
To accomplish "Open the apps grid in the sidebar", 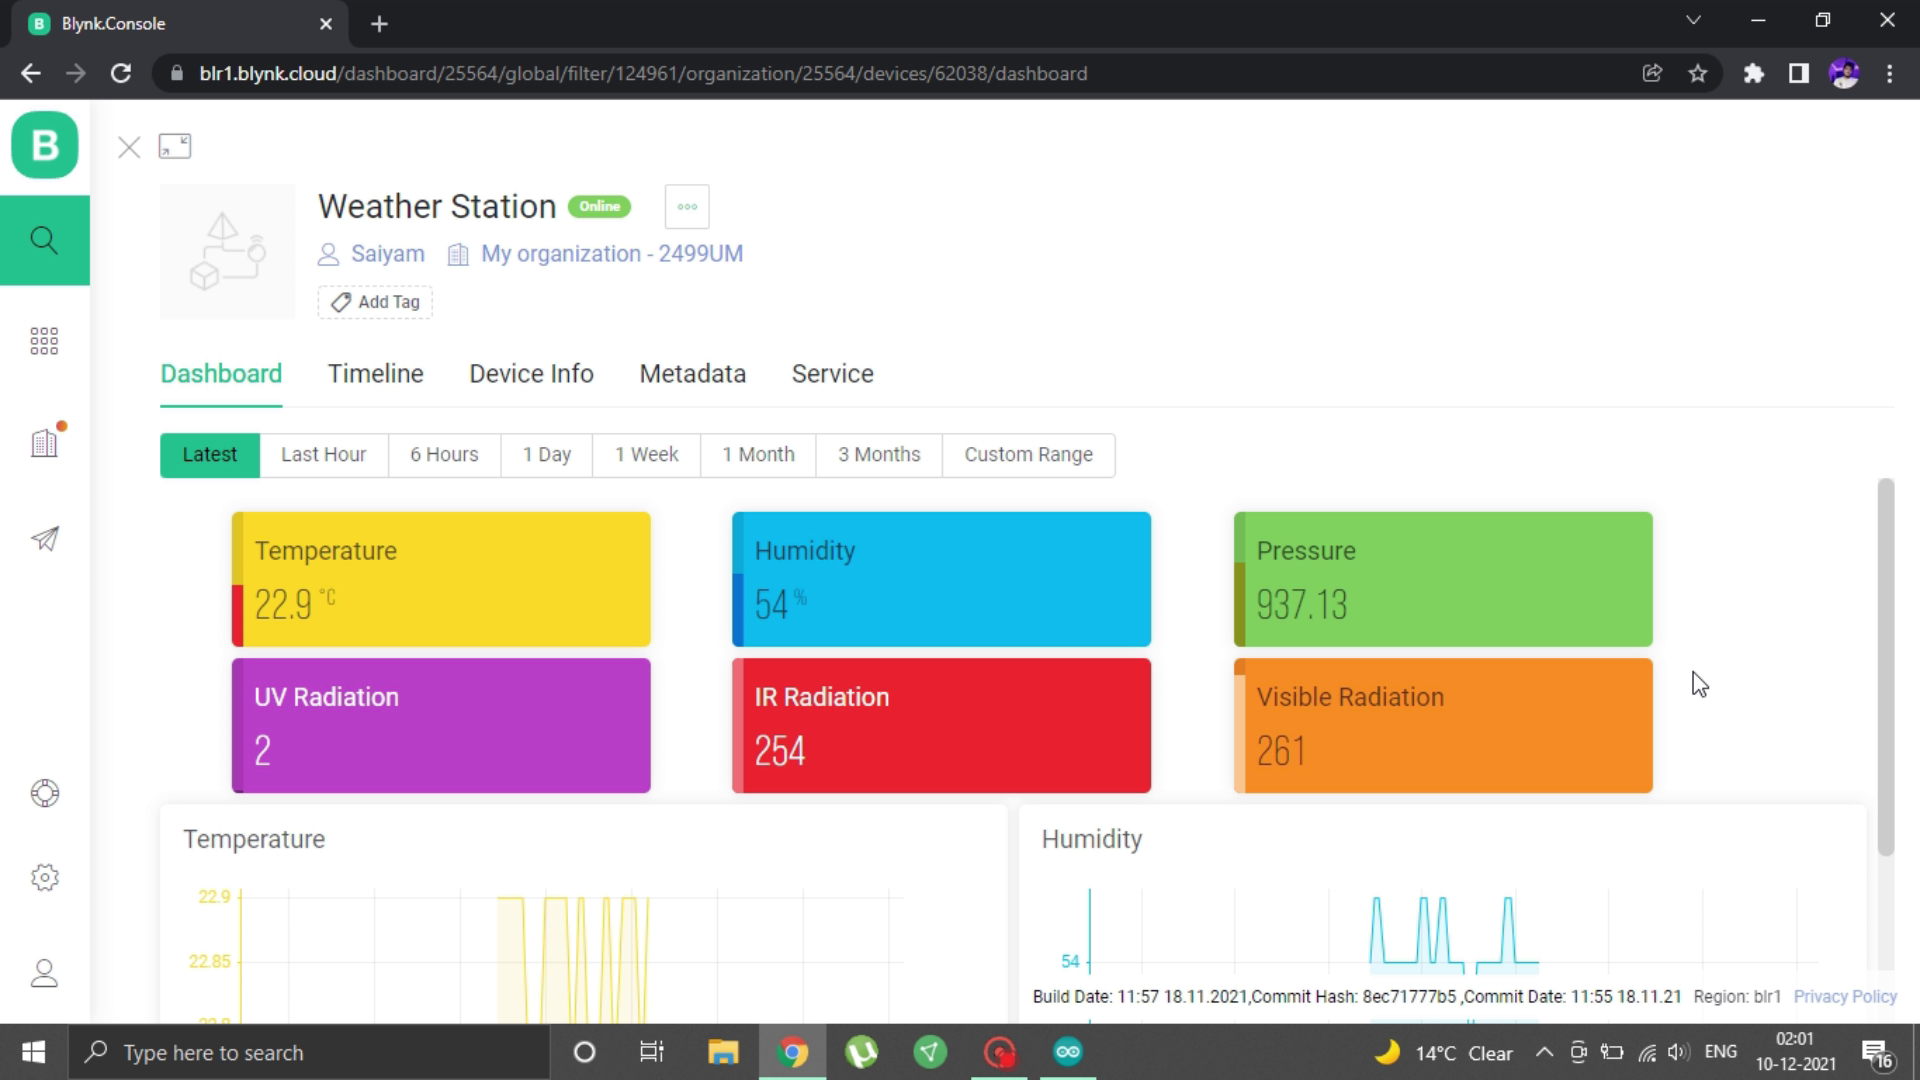I will tap(45, 341).
